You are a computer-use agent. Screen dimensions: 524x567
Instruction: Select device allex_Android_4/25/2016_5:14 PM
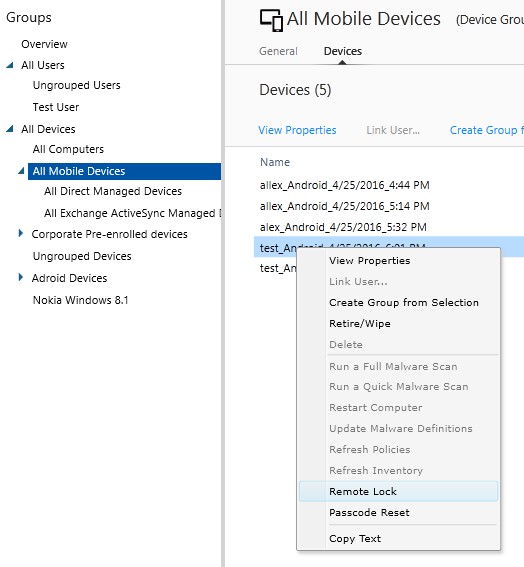(x=345, y=206)
